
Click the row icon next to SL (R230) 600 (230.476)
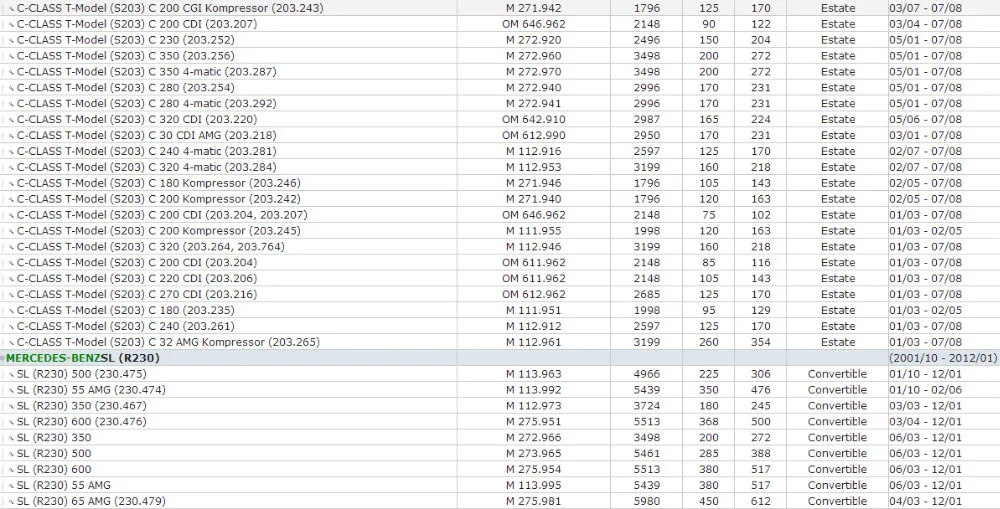click(x=11, y=423)
